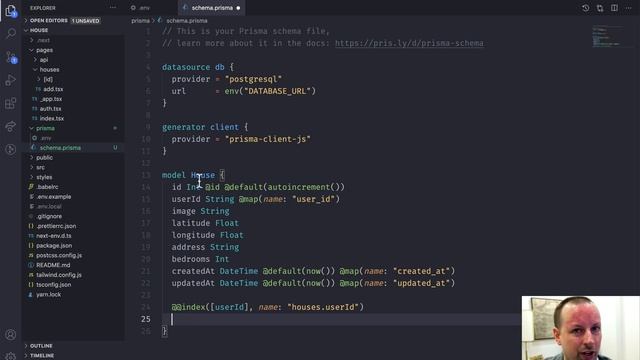Click the House model name

pyautogui.click(x=202, y=175)
